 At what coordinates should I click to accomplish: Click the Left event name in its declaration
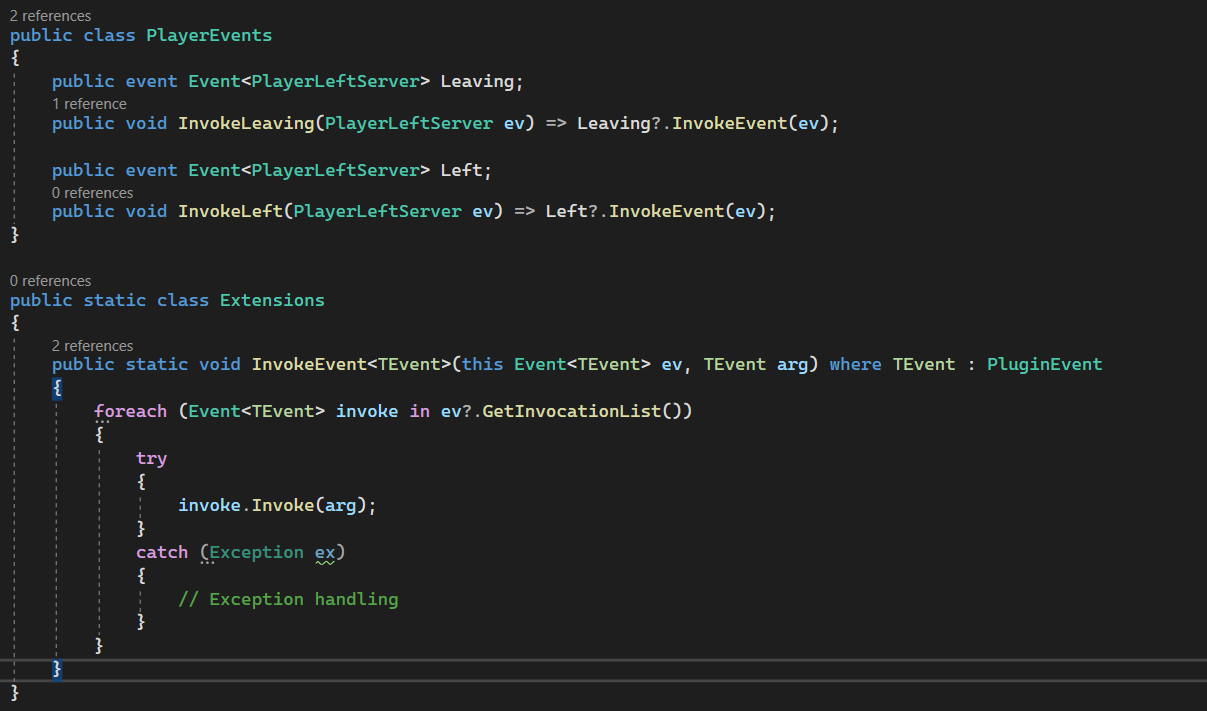461,170
